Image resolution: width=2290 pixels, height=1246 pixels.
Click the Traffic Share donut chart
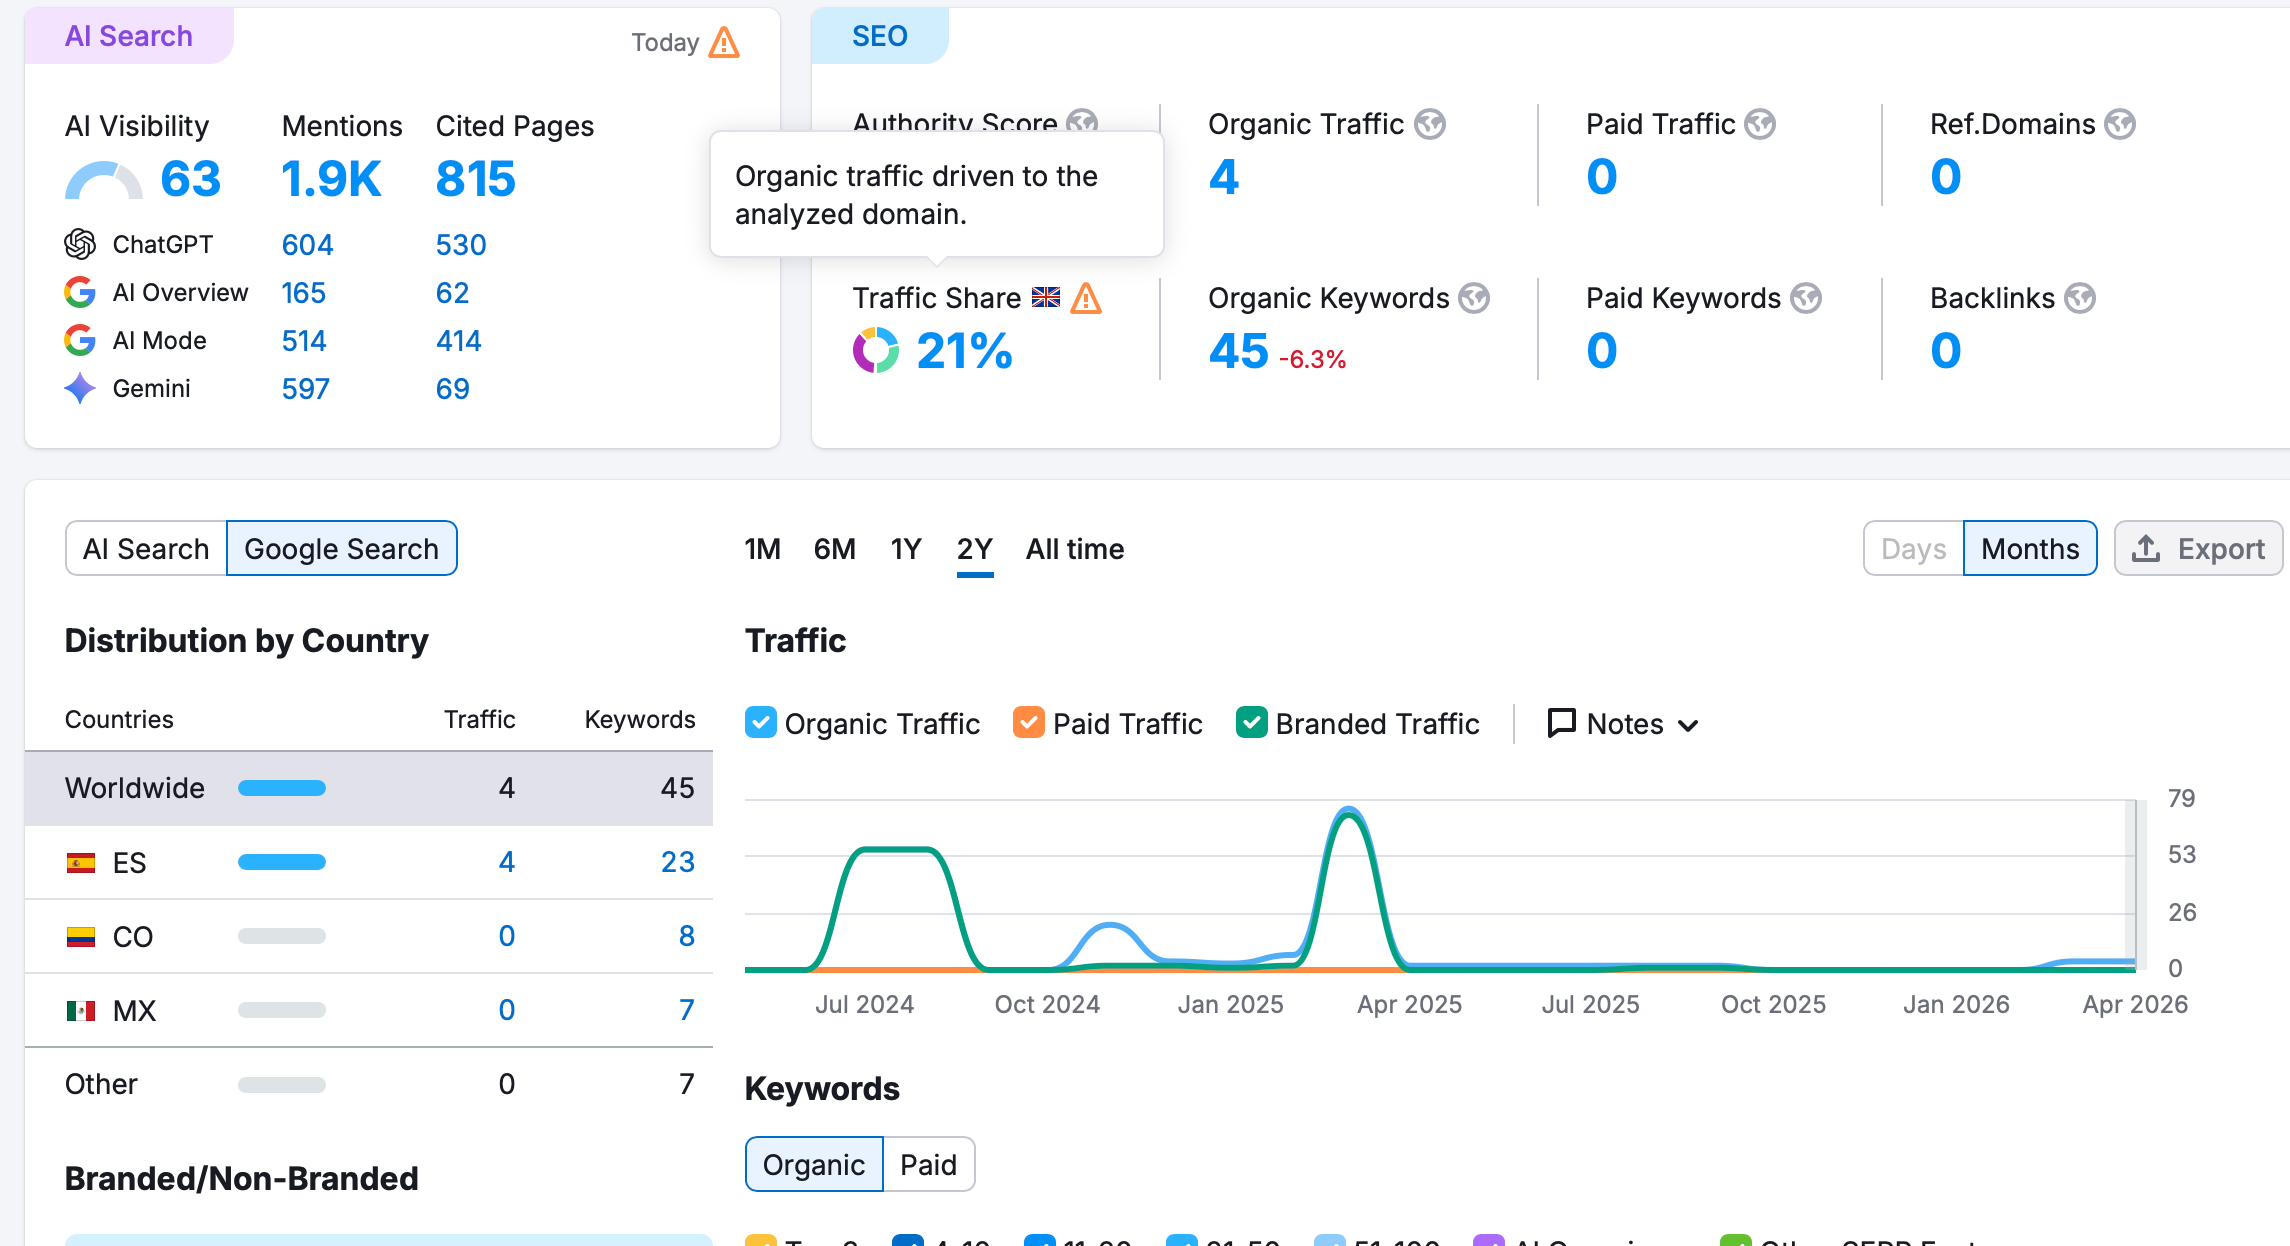pyautogui.click(x=876, y=351)
